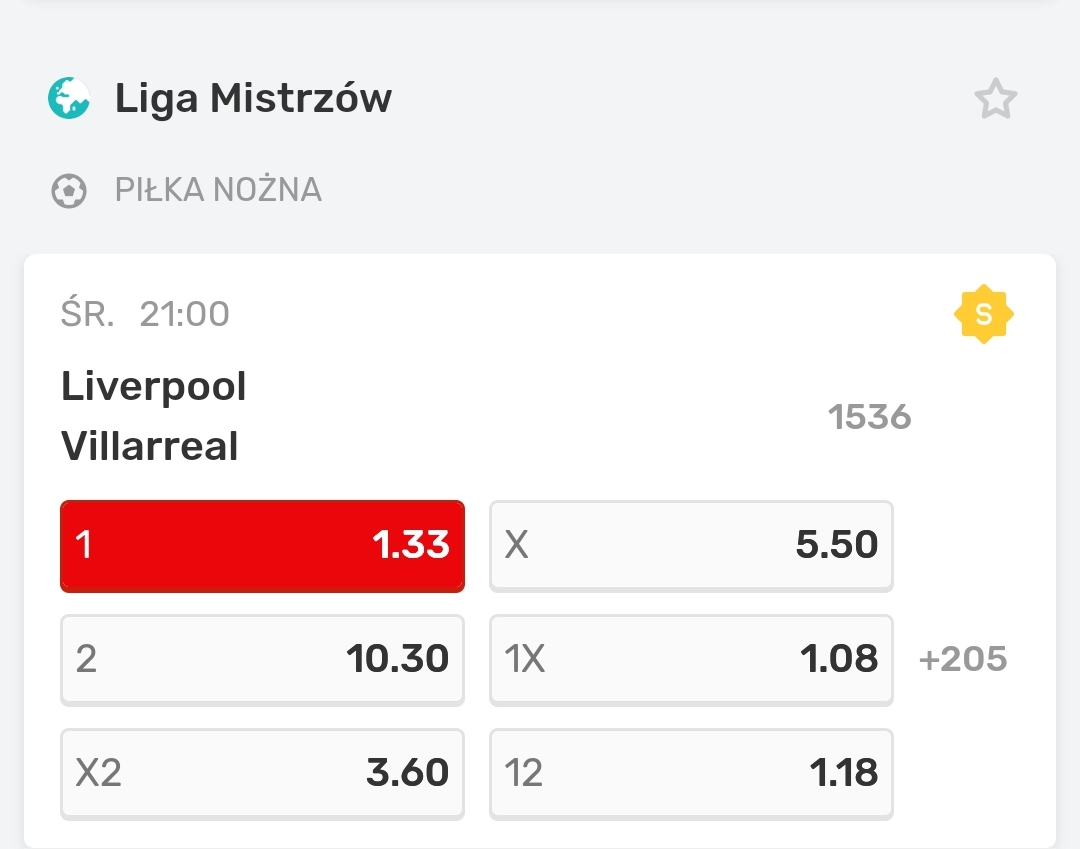This screenshot has height=849, width=1080.
Task: Click the PIŁKA NOŻNA sport label
Action: [x=218, y=190]
